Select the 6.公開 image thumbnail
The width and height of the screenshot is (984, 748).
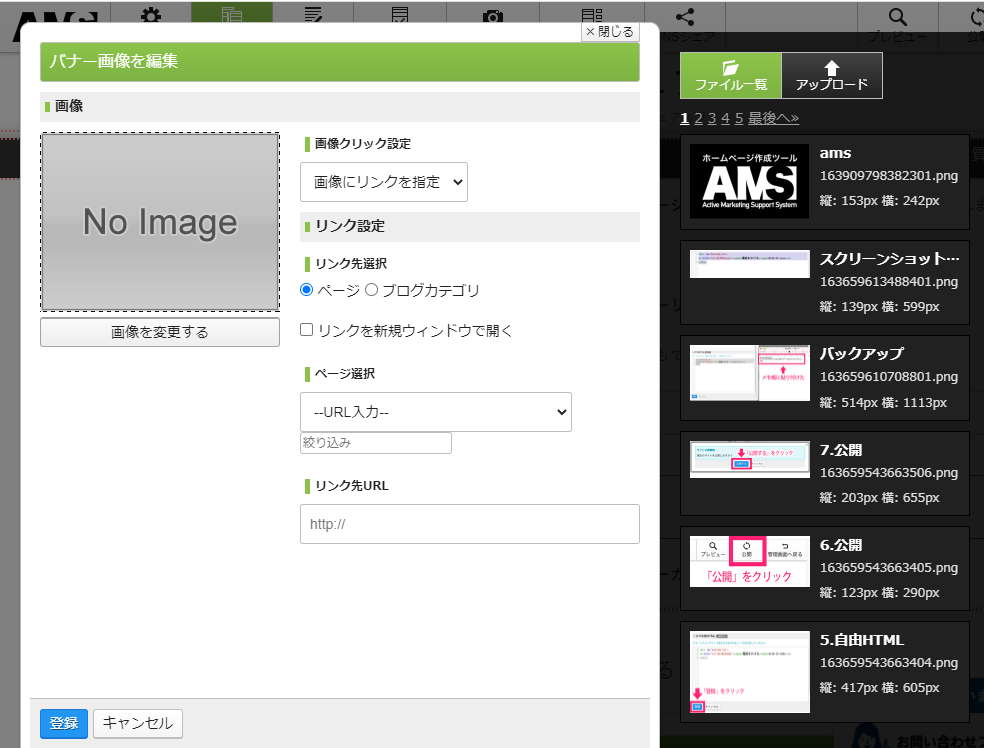coord(749,562)
